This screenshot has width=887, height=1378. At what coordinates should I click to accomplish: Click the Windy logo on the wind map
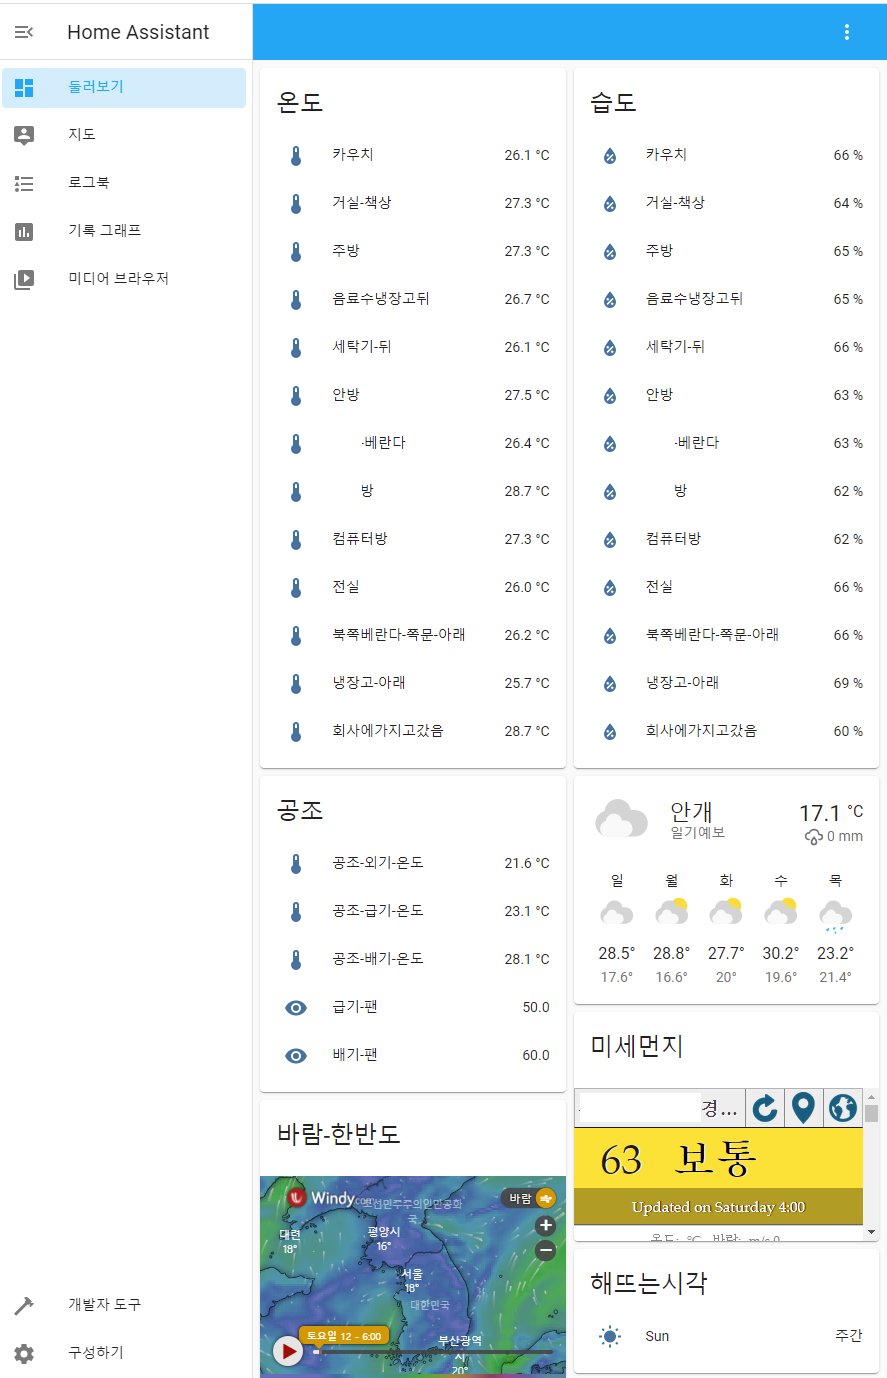[322, 1197]
